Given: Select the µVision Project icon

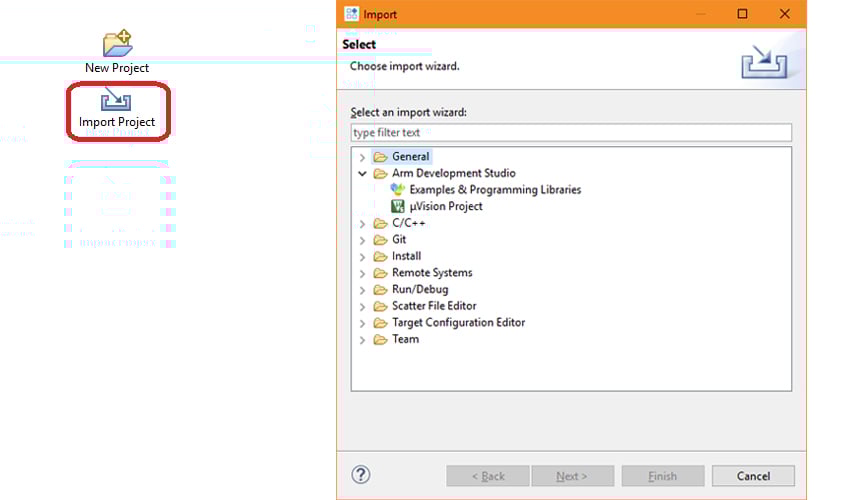Looking at the screenshot, I should [398, 206].
